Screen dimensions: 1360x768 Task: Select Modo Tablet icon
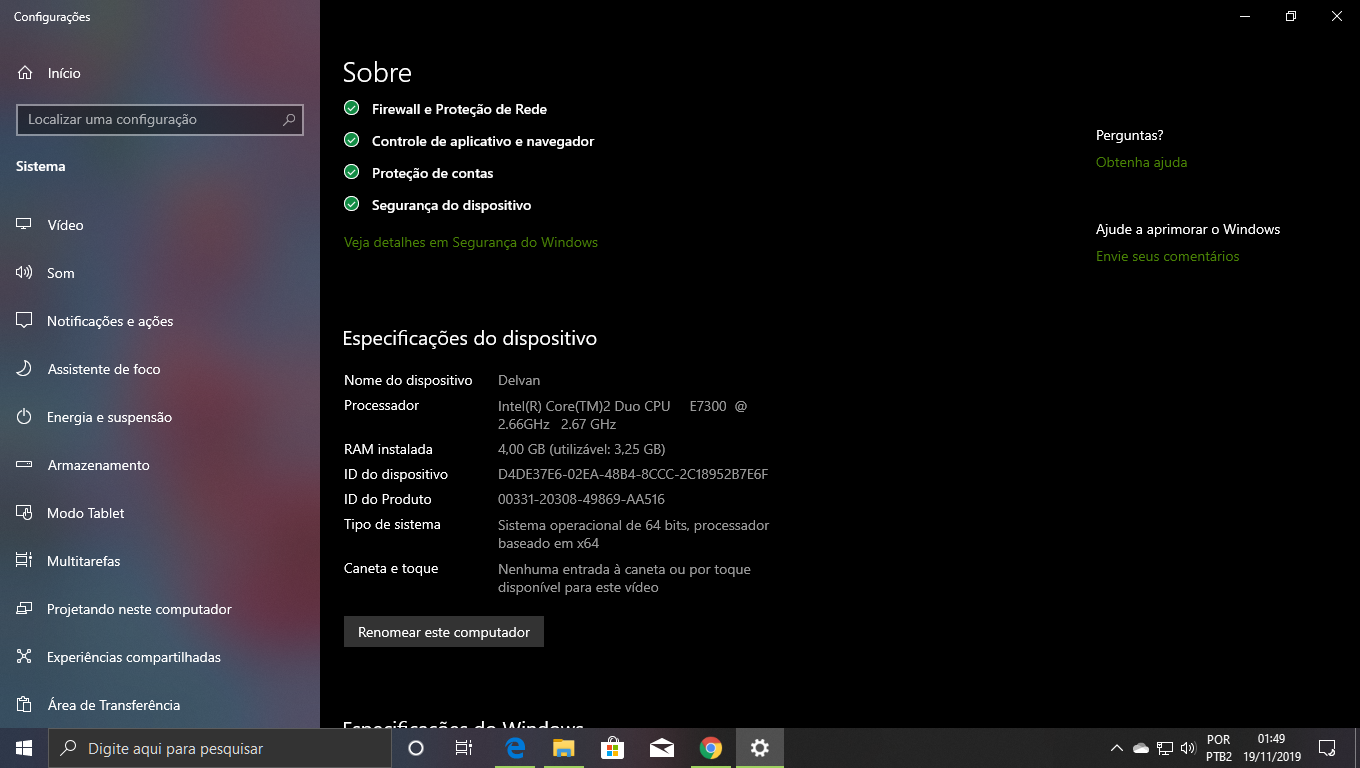tap(25, 513)
